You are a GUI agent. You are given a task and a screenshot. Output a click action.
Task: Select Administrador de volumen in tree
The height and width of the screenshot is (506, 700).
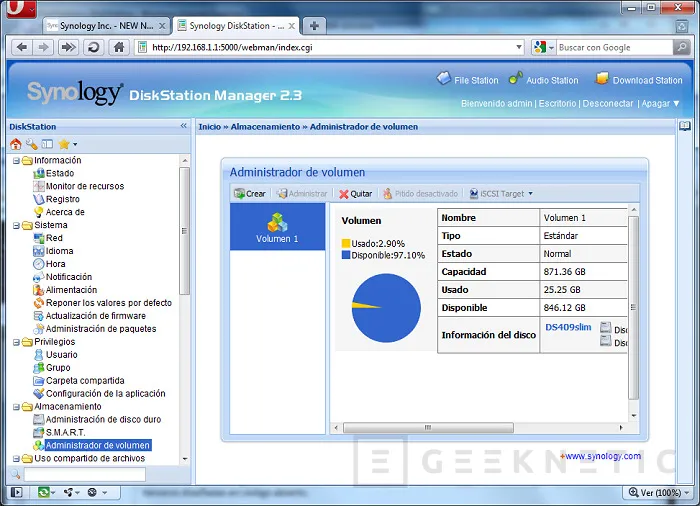click(97, 445)
